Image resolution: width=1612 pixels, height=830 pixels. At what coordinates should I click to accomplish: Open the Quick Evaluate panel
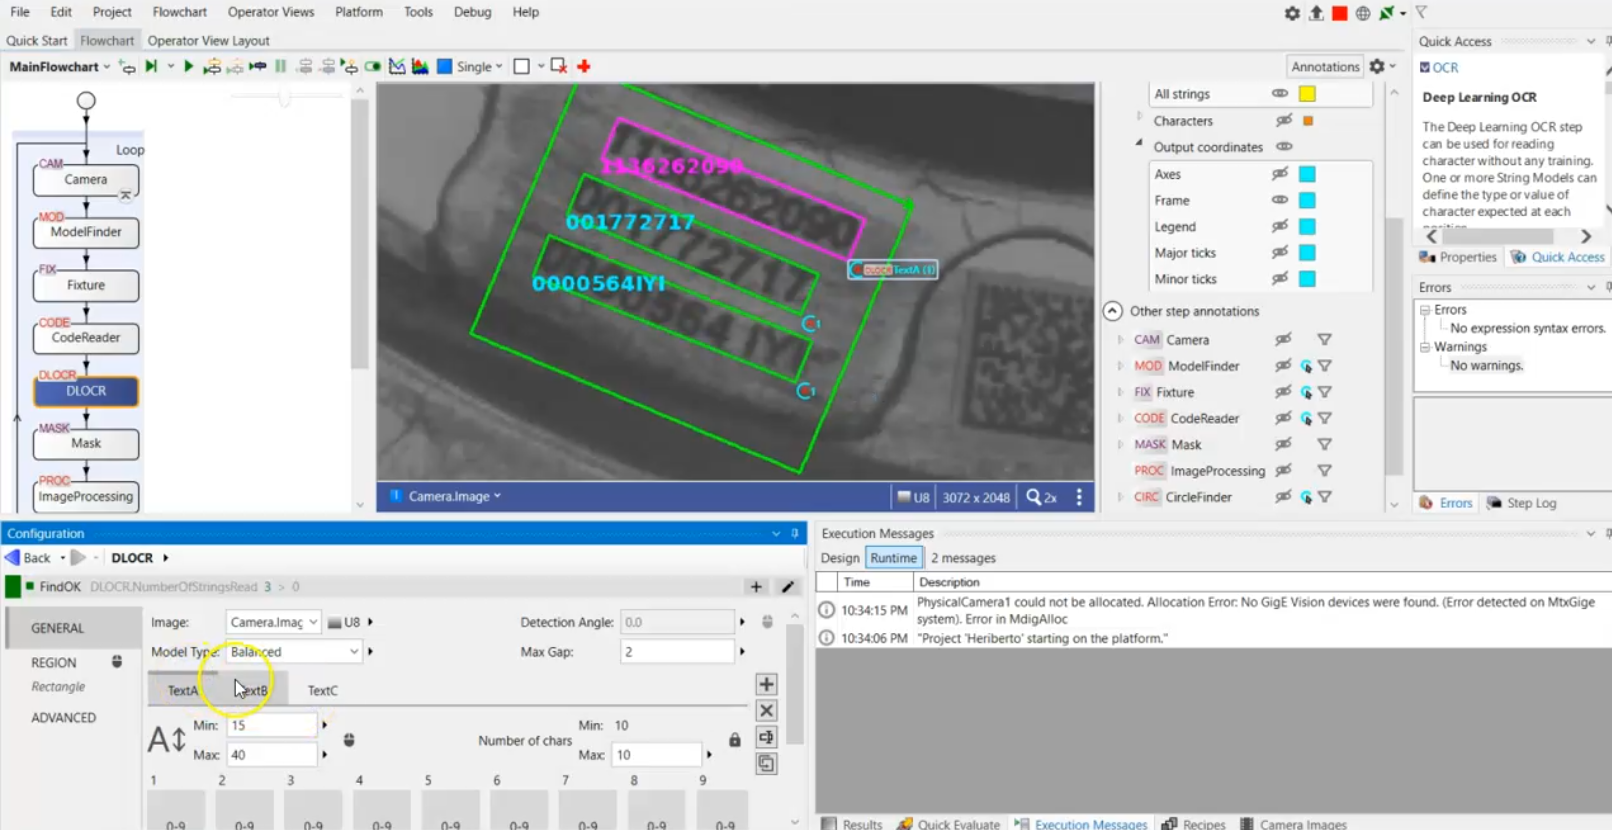(948, 824)
